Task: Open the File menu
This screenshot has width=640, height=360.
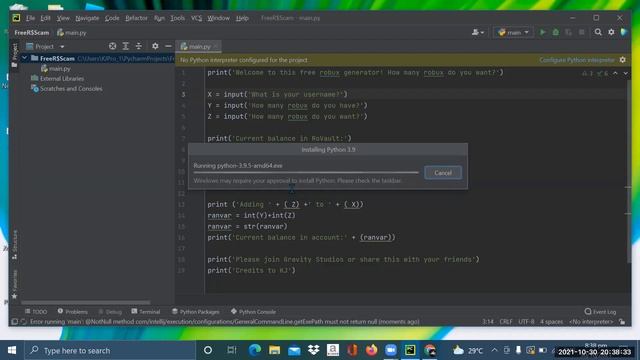Action: (x=31, y=18)
